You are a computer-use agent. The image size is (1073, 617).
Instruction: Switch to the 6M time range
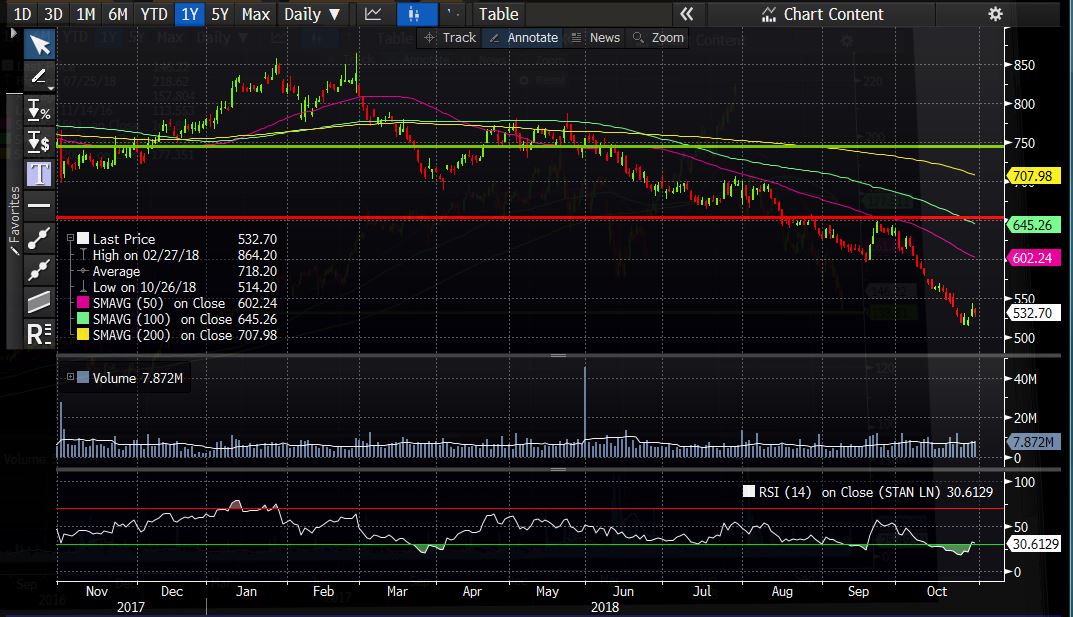coord(118,14)
